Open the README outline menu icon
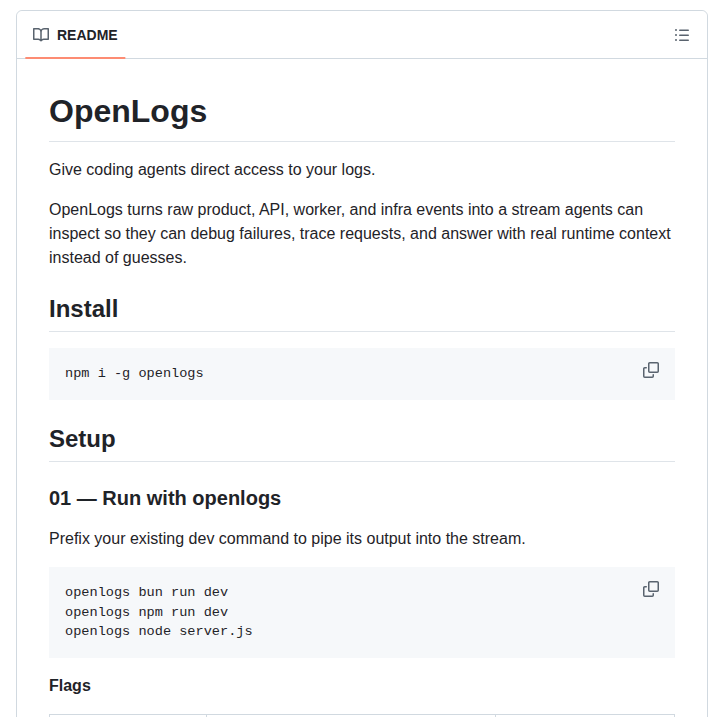This screenshot has height=717, width=724. 682,35
